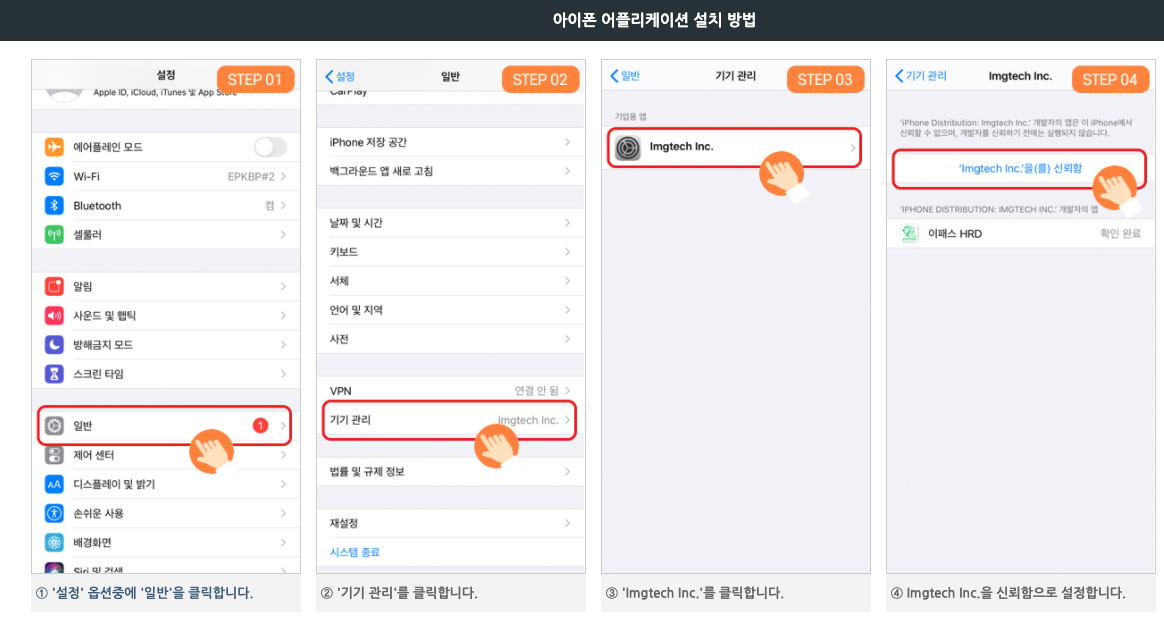Image resolution: width=1164 pixels, height=634 pixels.
Task: Click the red notification badge on 일반
Action: tap(260, 426)
